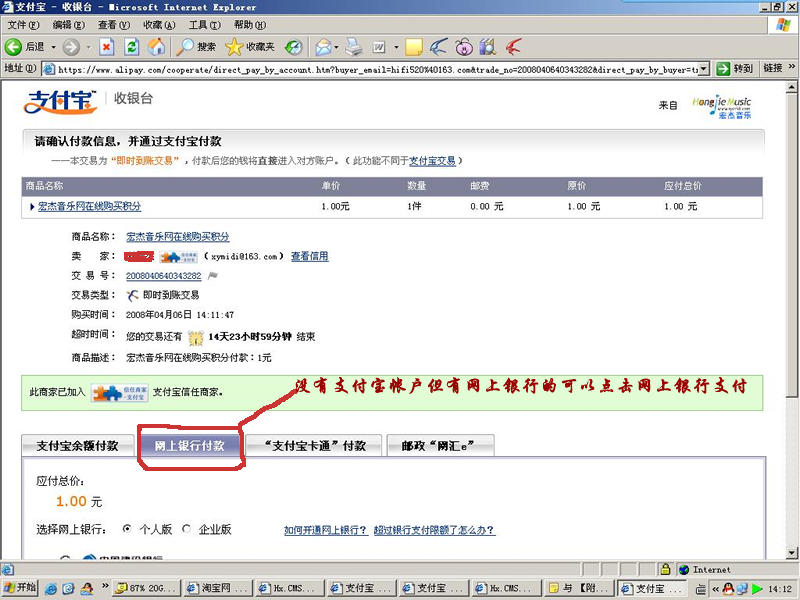
Task: Open the 帮助 (Help) menu
Action: pos(250,25)
